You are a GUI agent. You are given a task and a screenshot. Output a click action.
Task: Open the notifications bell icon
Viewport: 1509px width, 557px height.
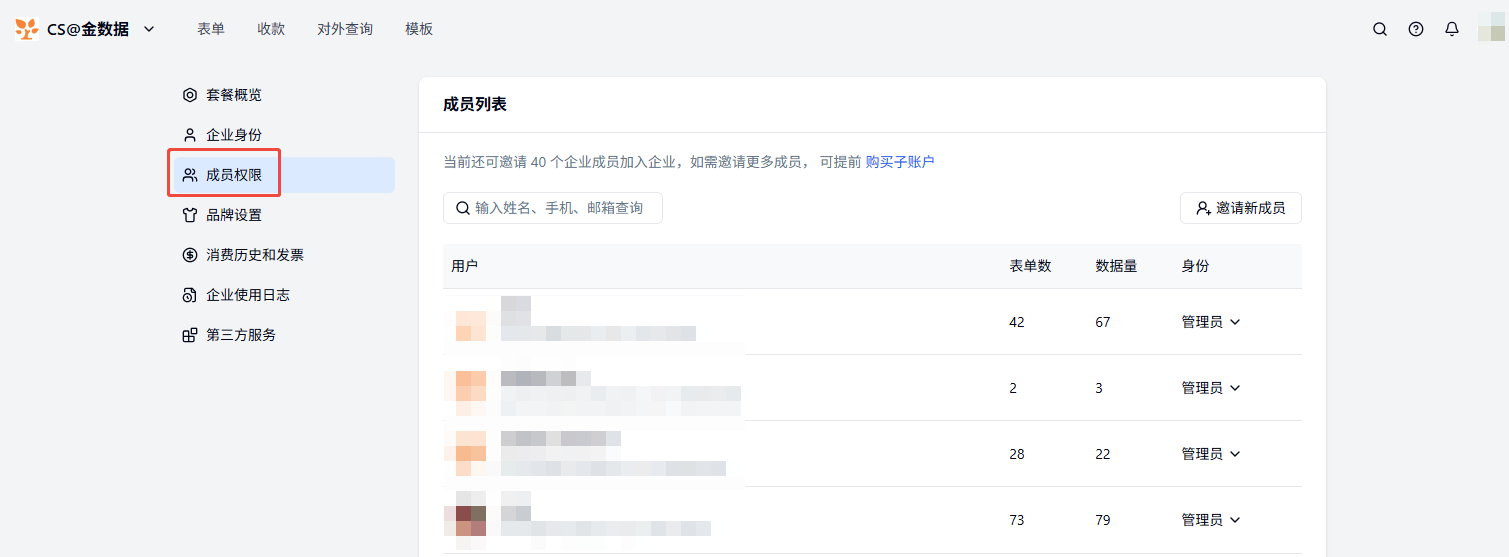[1452, 29]
